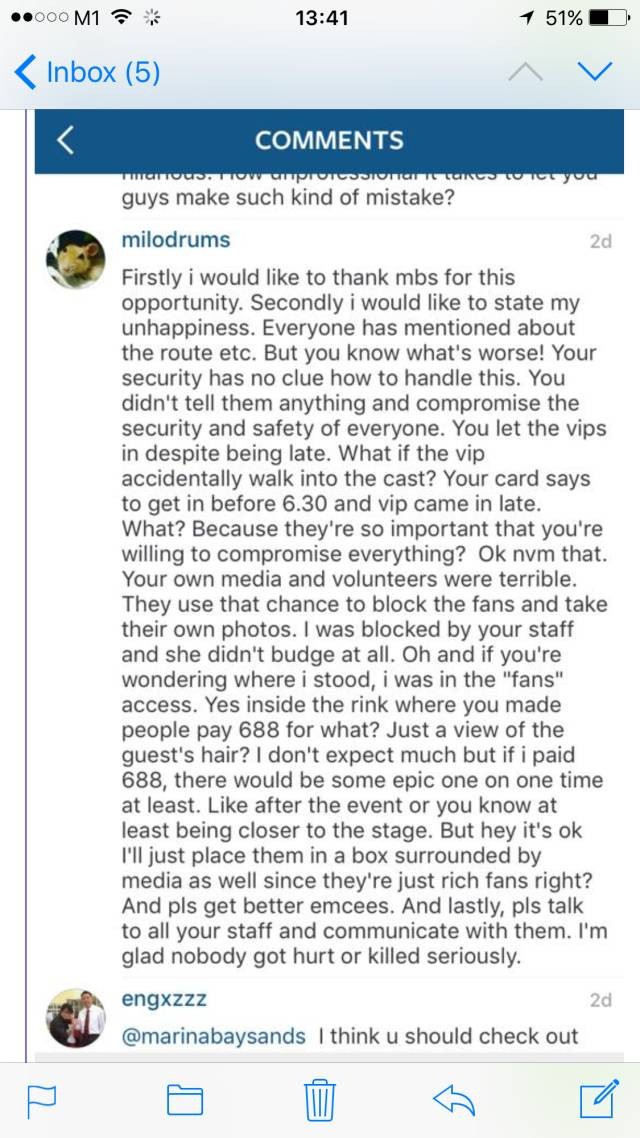Tap the engxzzz username
The width and height of the screenshot is (640, 1138).
click(164, 999)
